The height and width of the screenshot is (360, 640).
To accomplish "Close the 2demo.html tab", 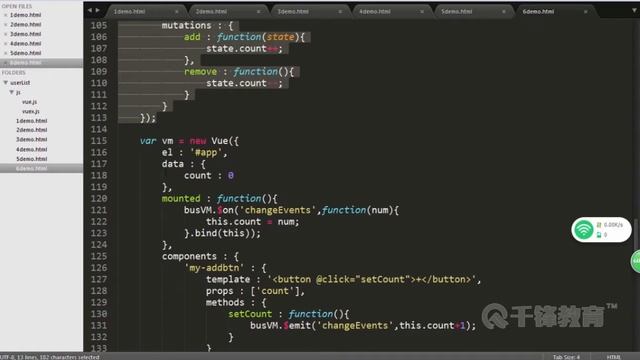I will (258, 12).
